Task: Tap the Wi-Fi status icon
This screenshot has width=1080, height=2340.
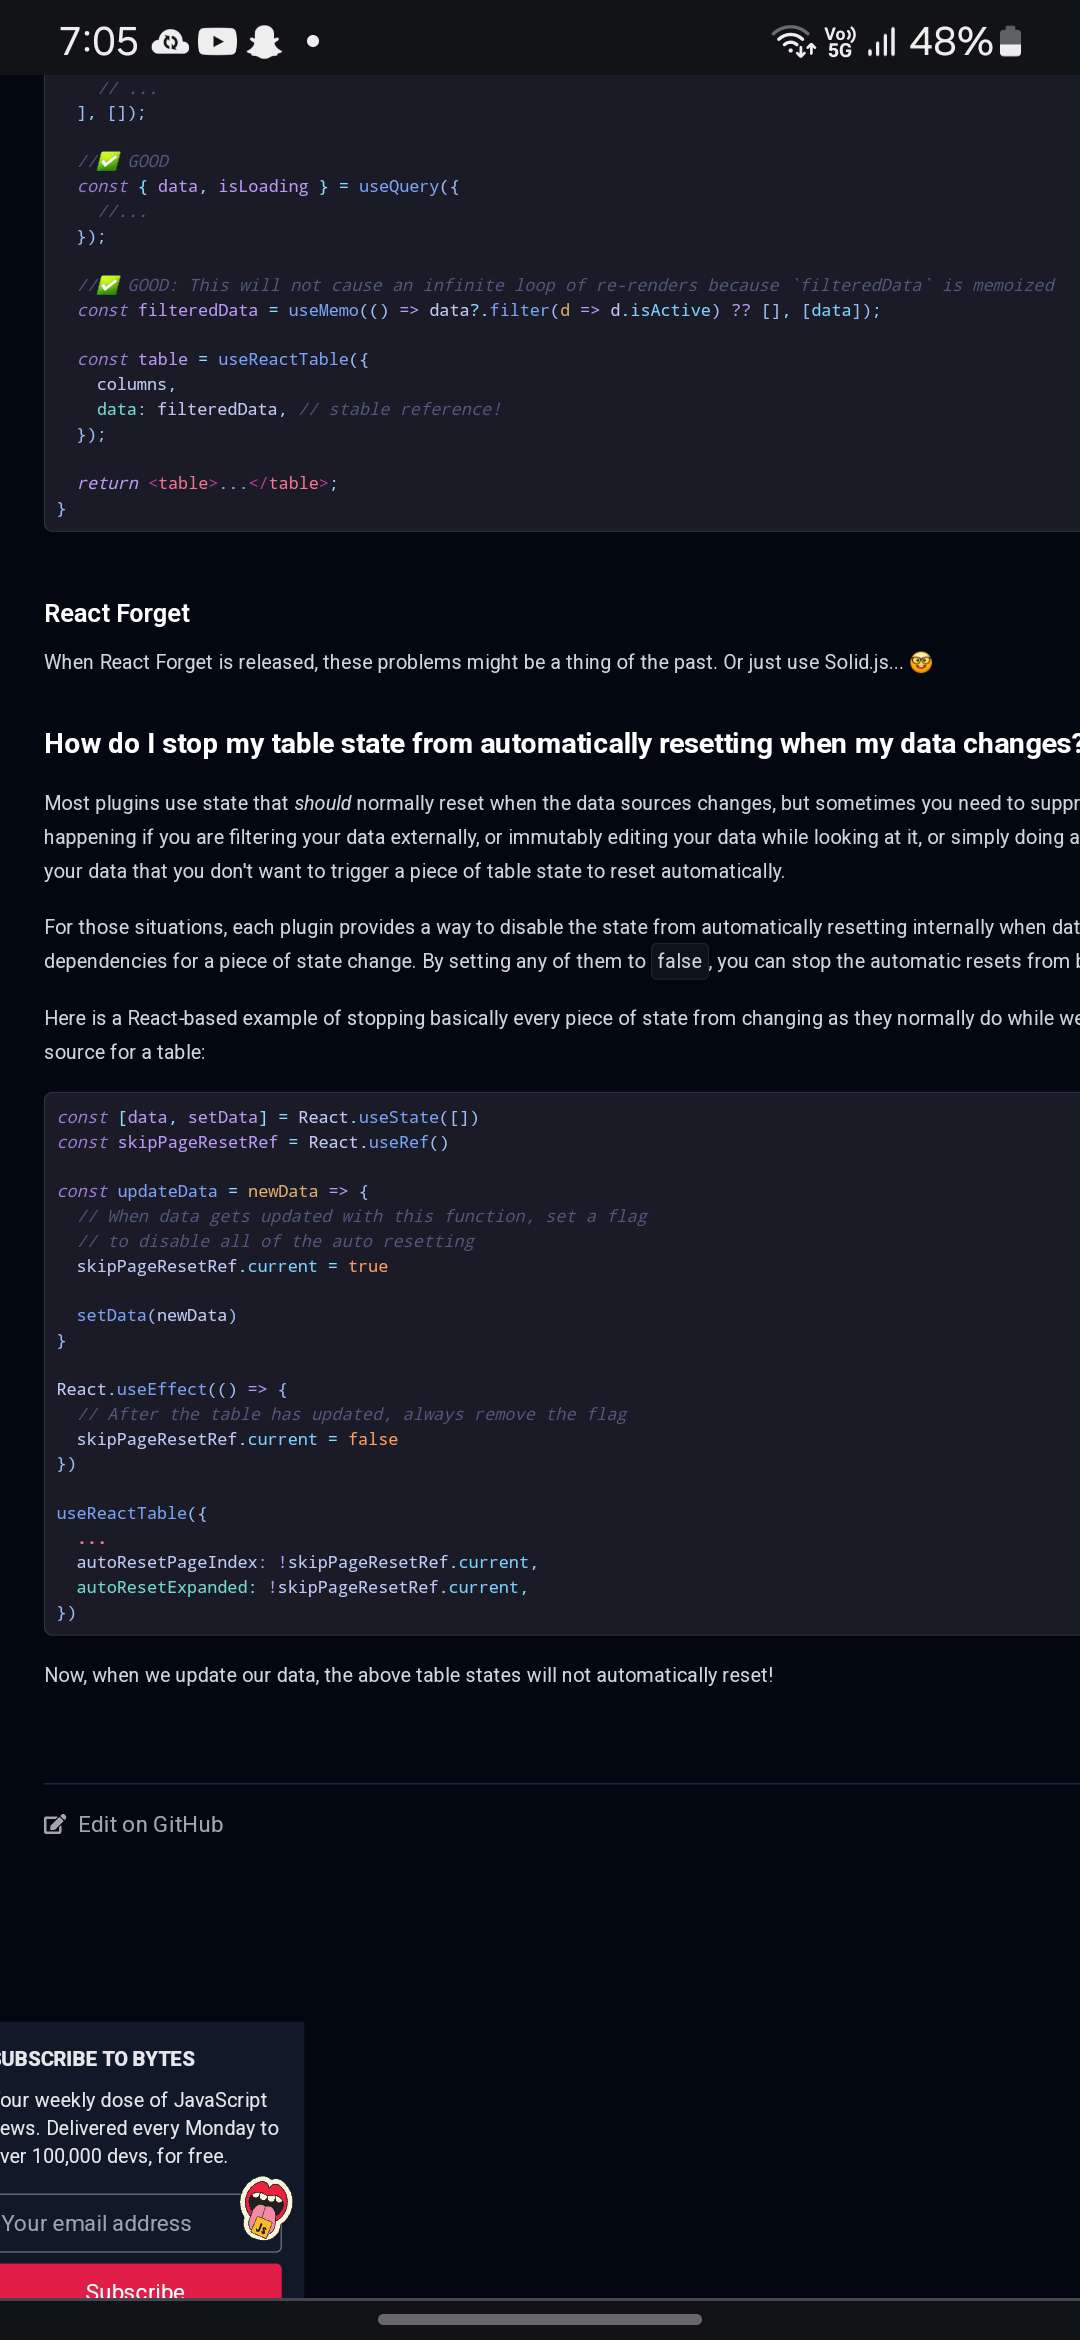Action: (x=794, y=41)
